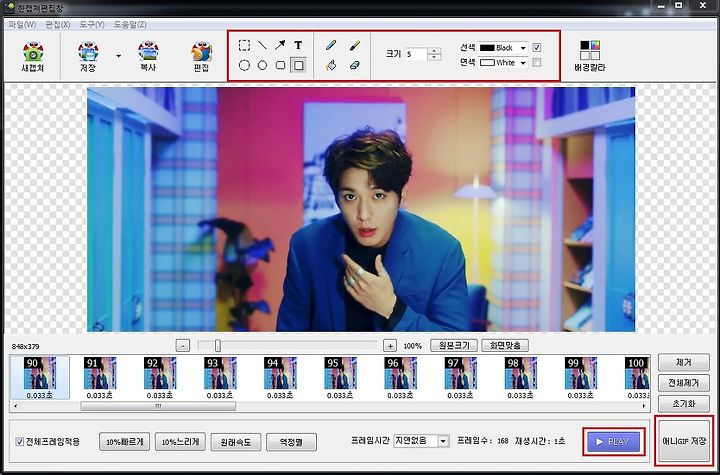Select the Text (T) tool

pos(298,45)
